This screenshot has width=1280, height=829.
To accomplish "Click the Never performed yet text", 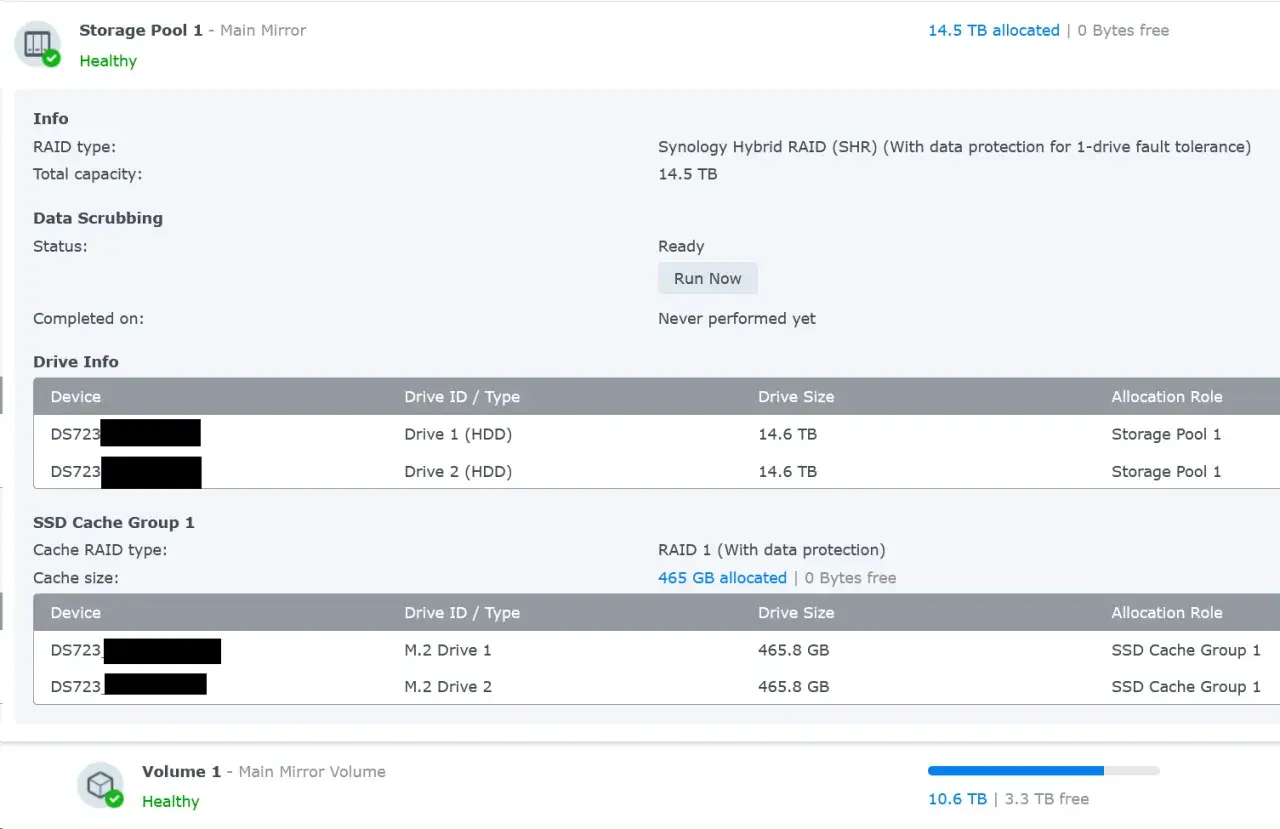I will [736, 319].
